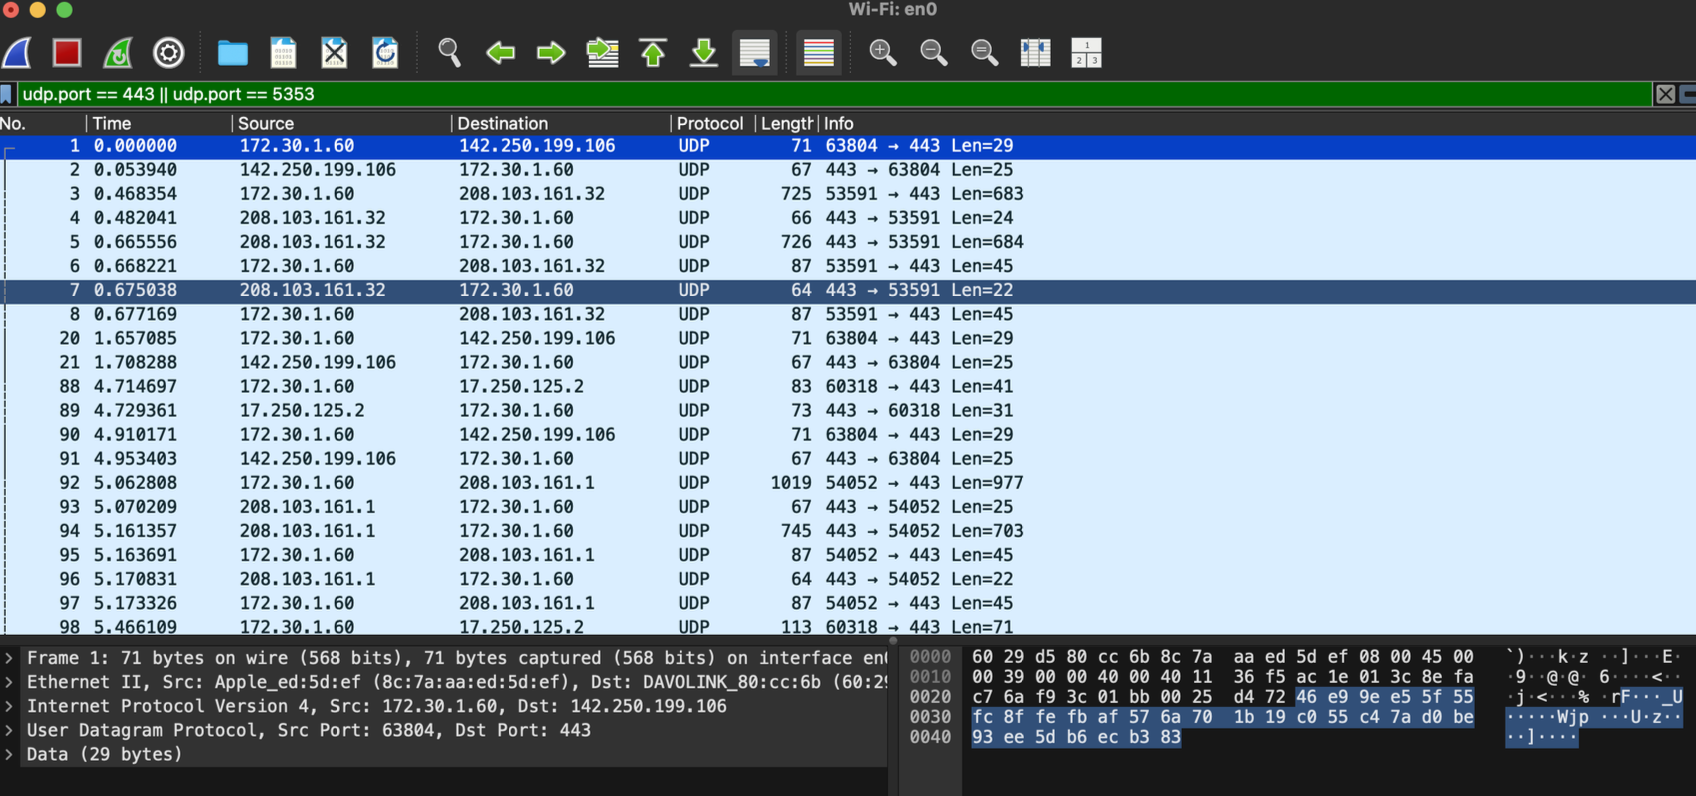Select packet 89 from 17.250.125.2
This screenshot has height=796, width=1696.
pyautogui.click(x=848, y=410)
